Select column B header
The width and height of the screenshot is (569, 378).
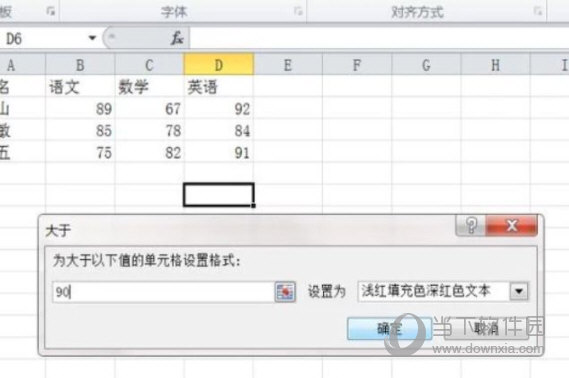[80, 65]
